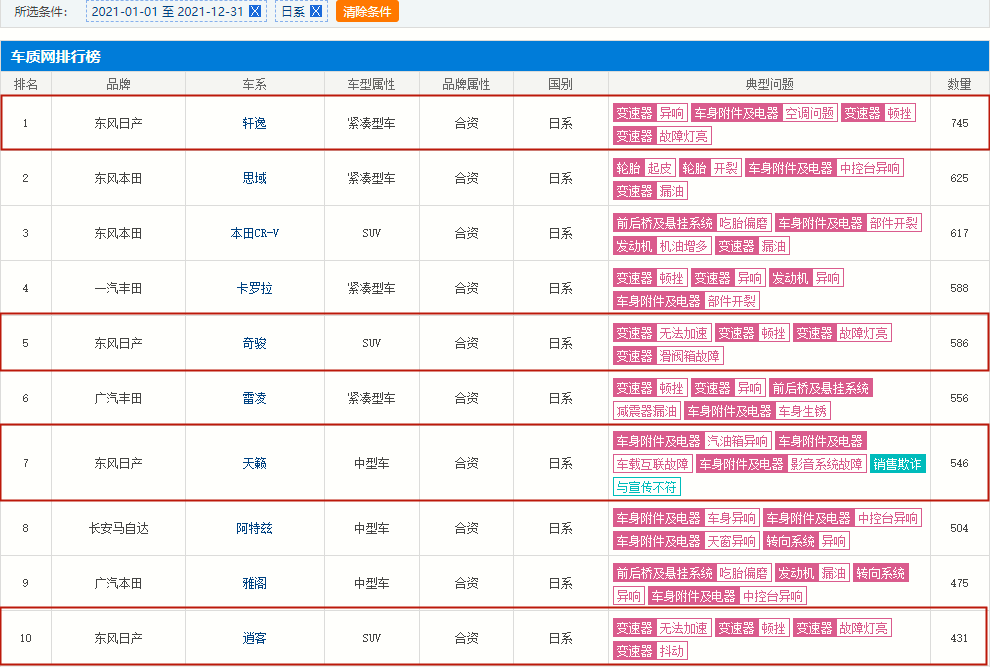Viewport: 990px width, 667px height.
Task: Click 一汽丰田 brand cell
Action: (118, 288)
